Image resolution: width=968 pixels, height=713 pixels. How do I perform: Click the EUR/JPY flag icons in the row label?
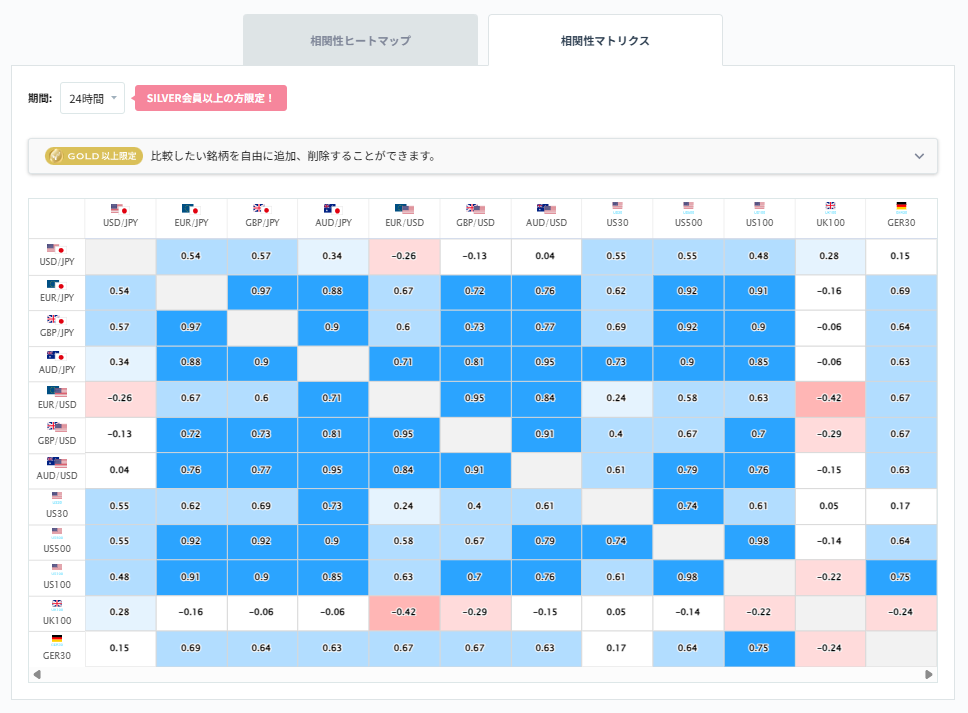[56, 283]
